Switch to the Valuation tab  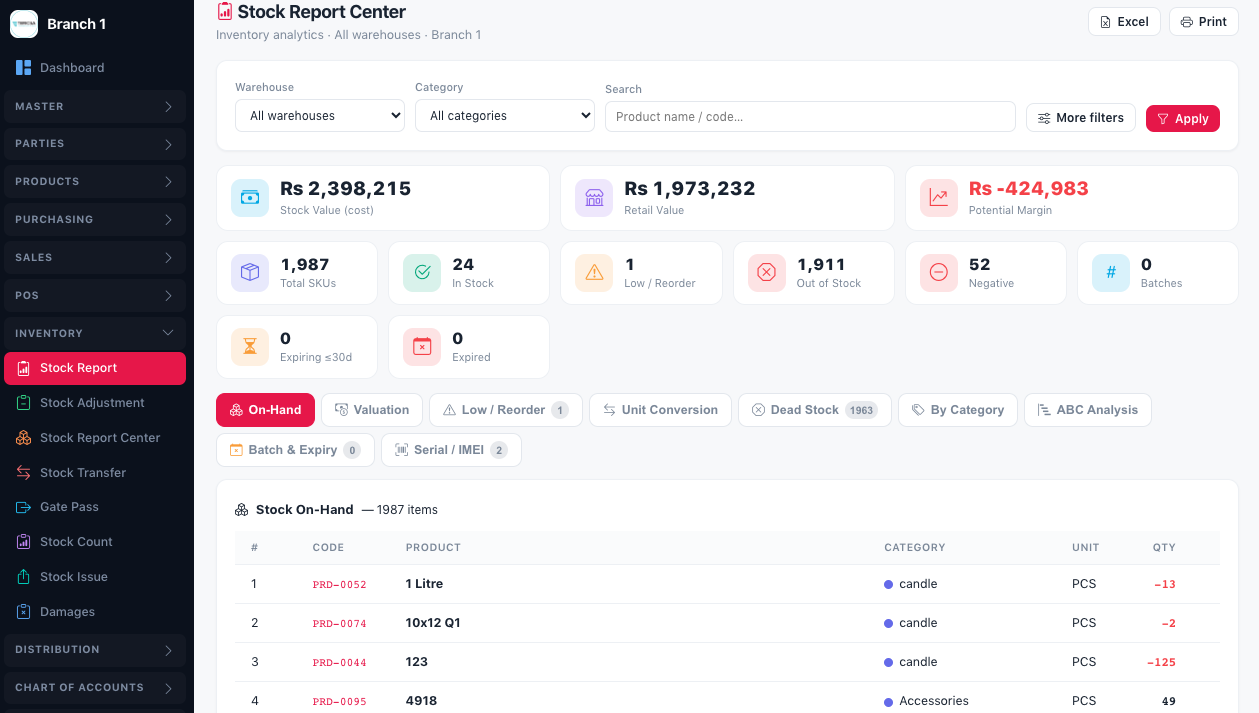(372, 410)
